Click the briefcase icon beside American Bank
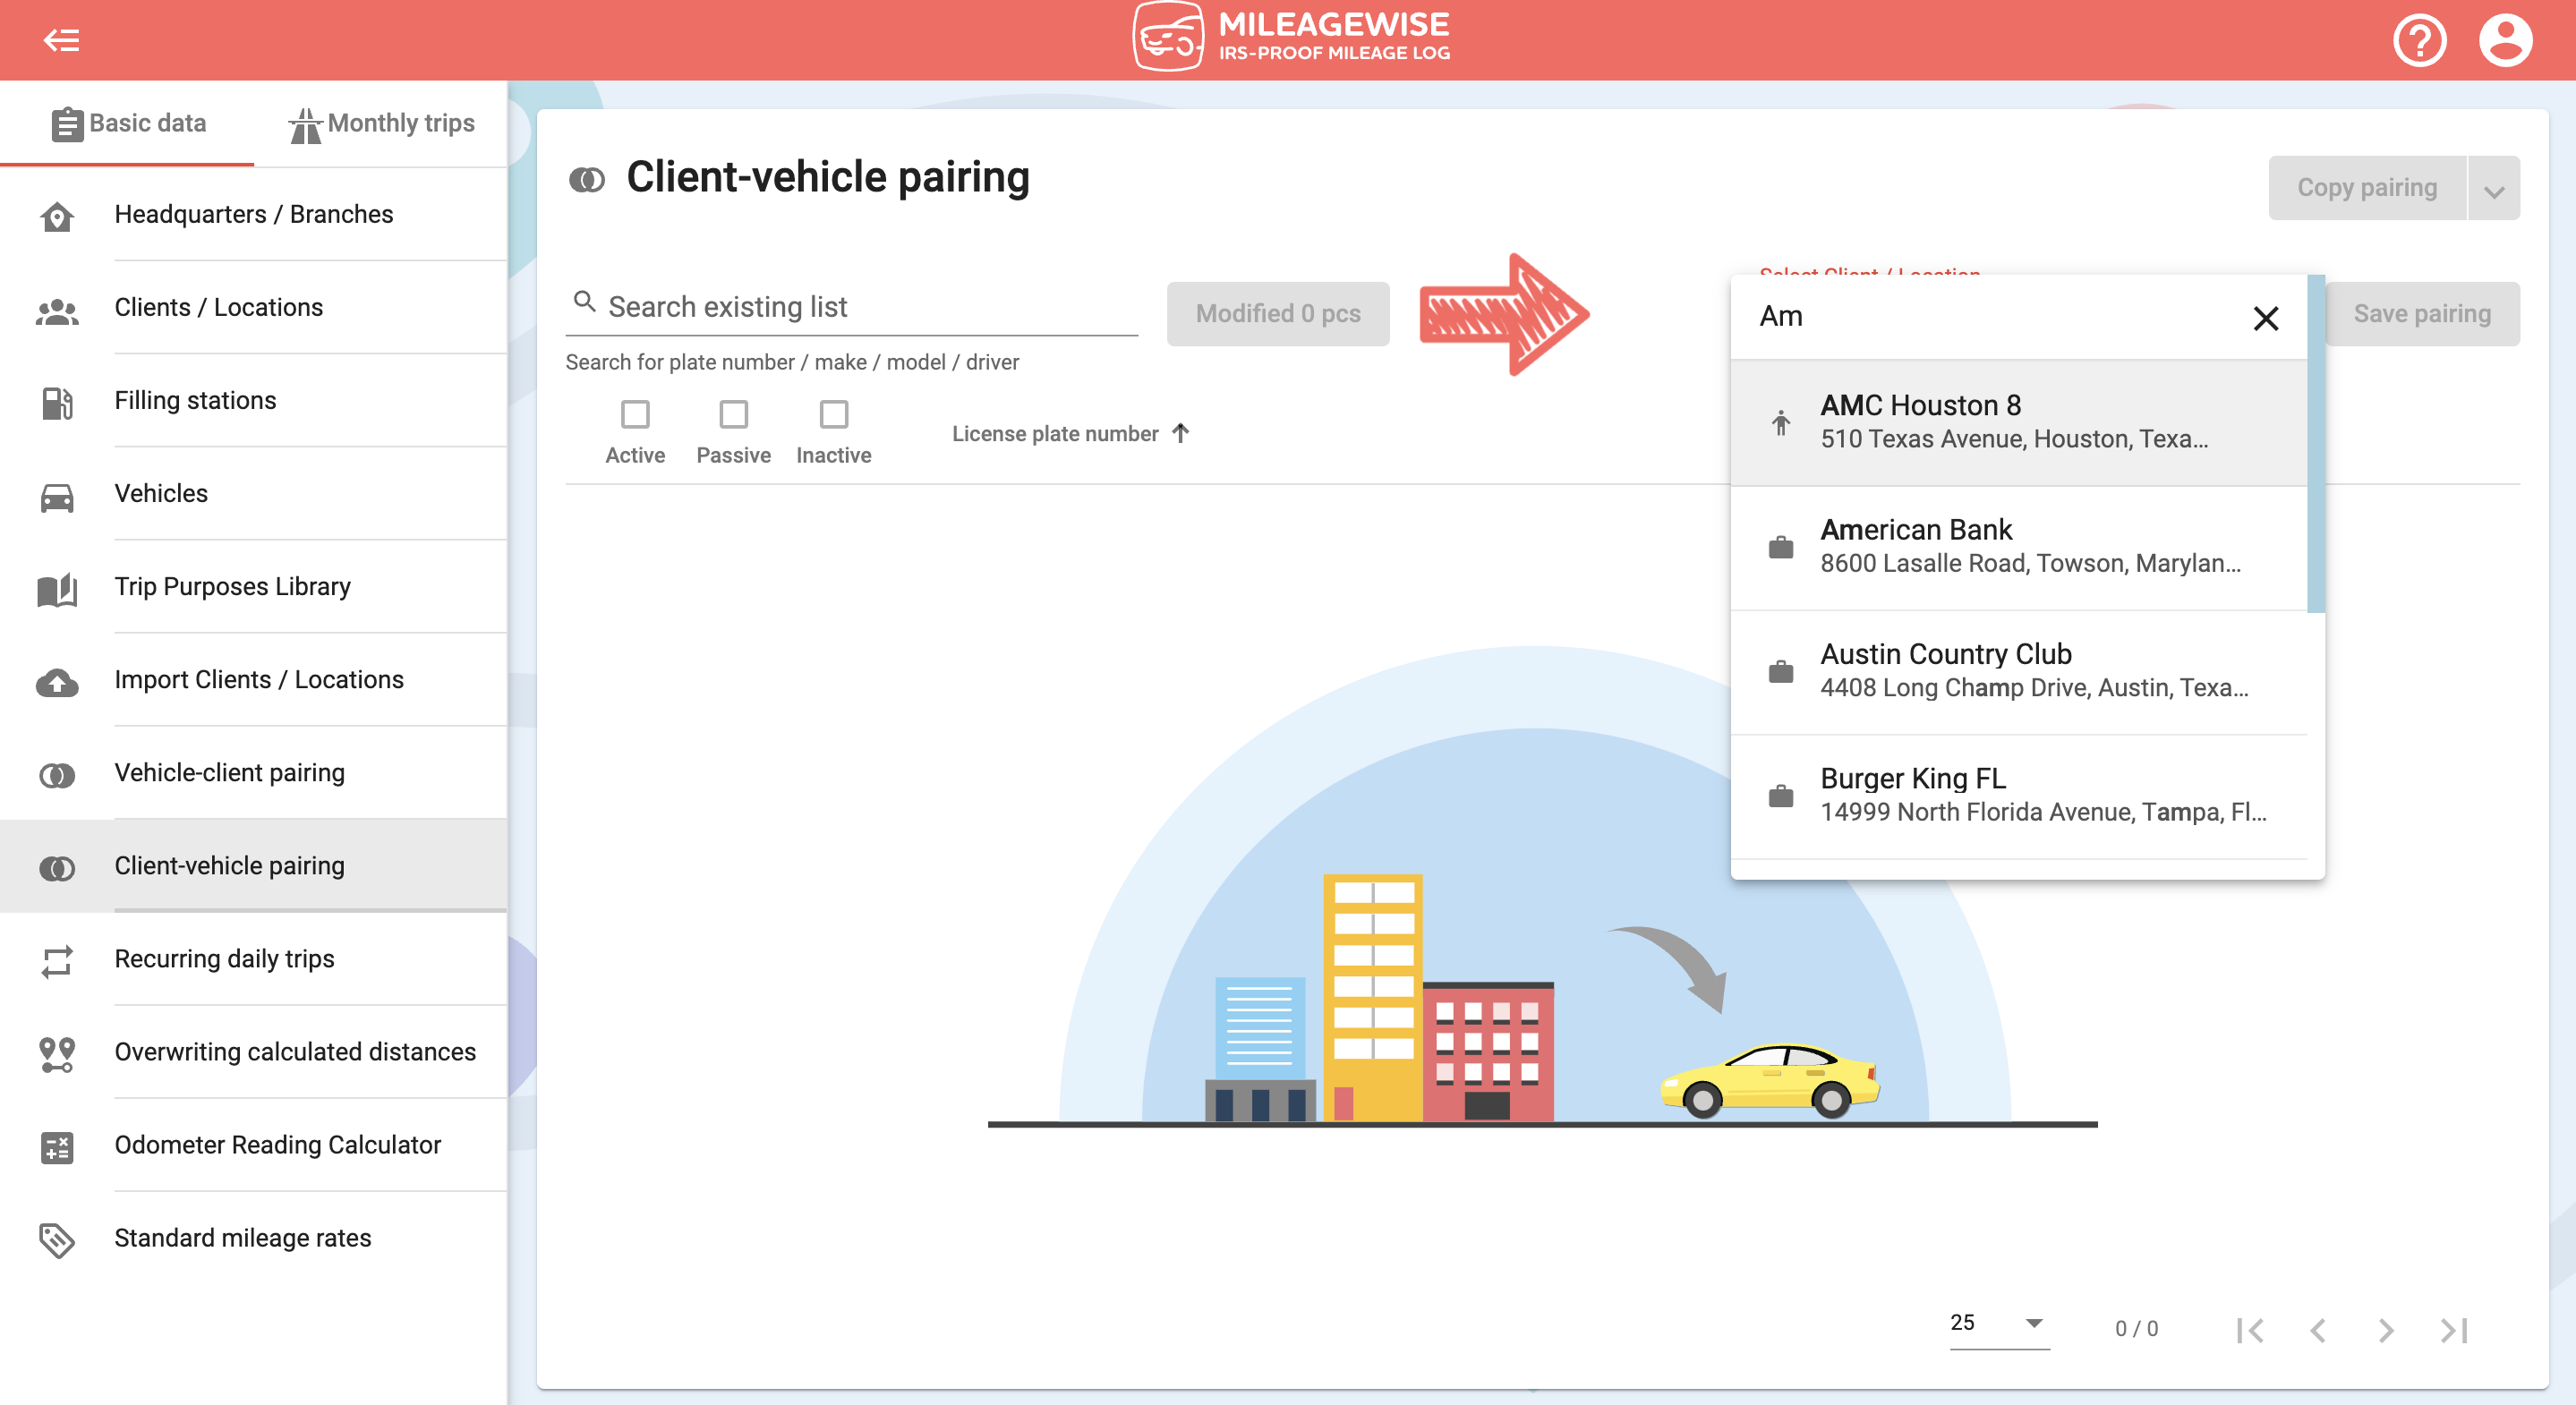The height and width of the screenshot is (1405, 2576). click(x=1780, y=547)
